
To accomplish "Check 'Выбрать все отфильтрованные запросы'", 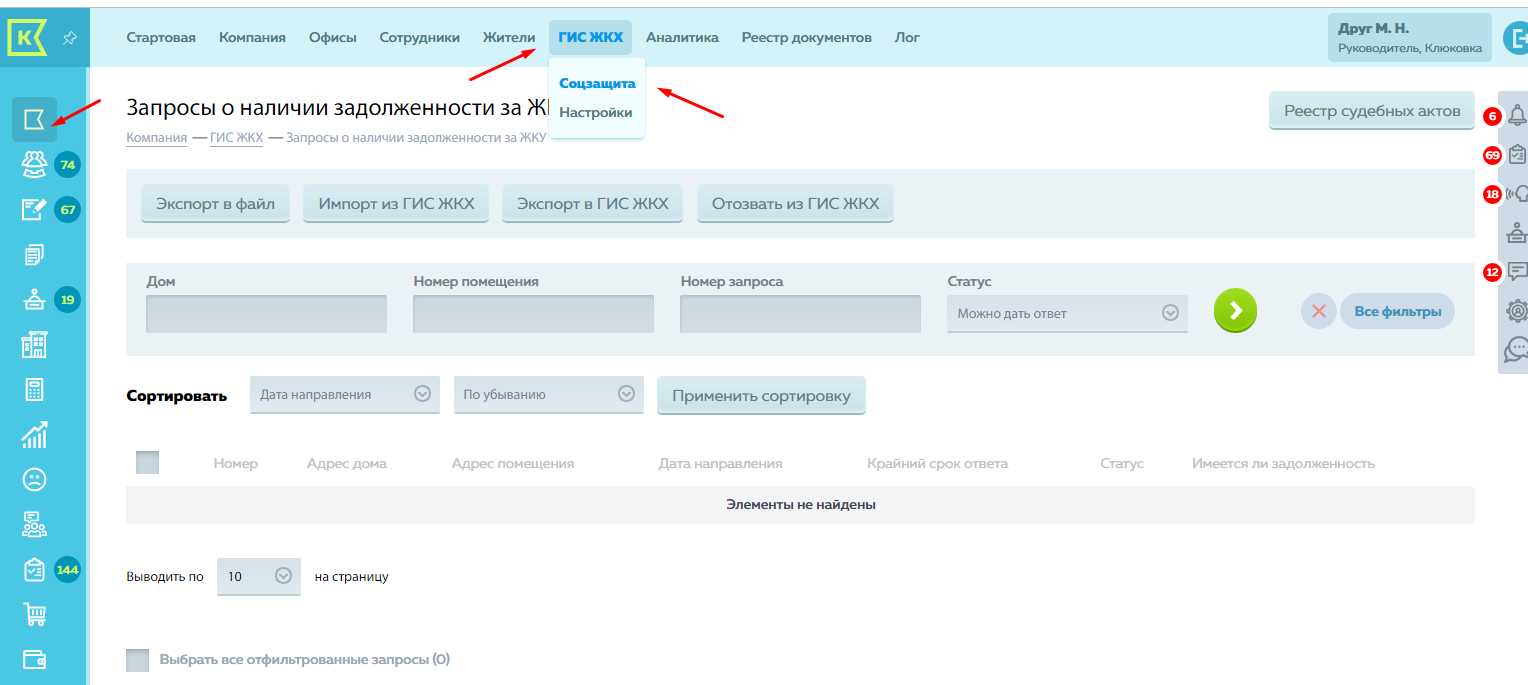I will pos(137,660).
